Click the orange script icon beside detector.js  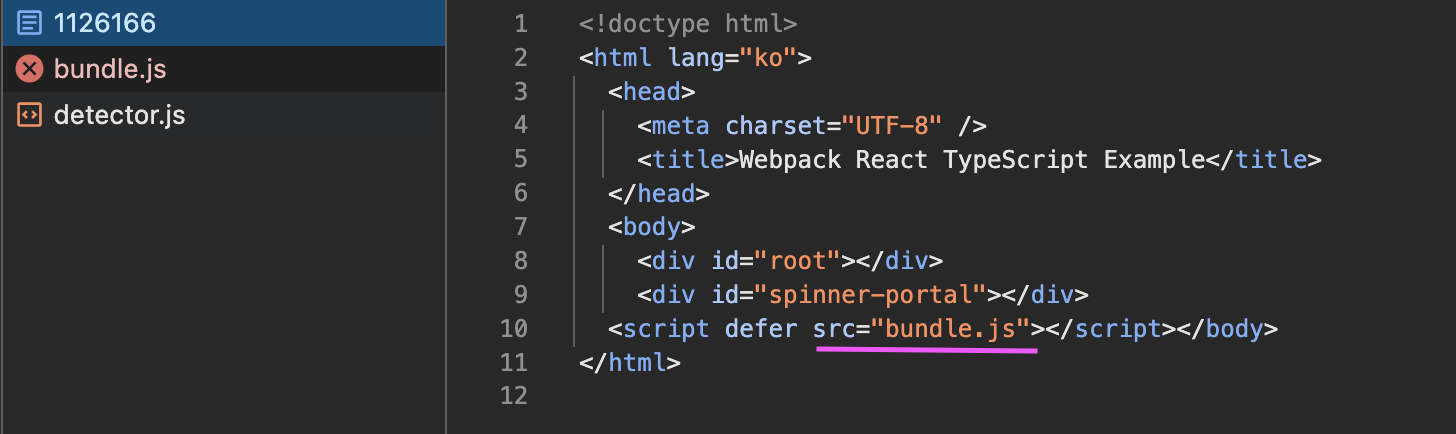(x=30, y=115)
